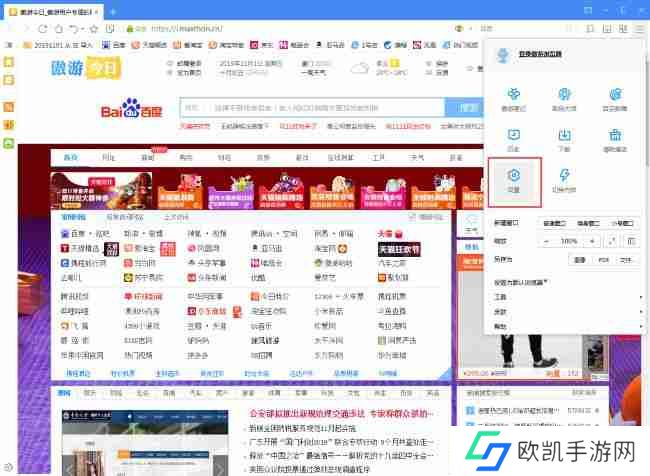Switch to the 工具 navigation tab
This screenshot has width=650, height=476.
[378, 158]
